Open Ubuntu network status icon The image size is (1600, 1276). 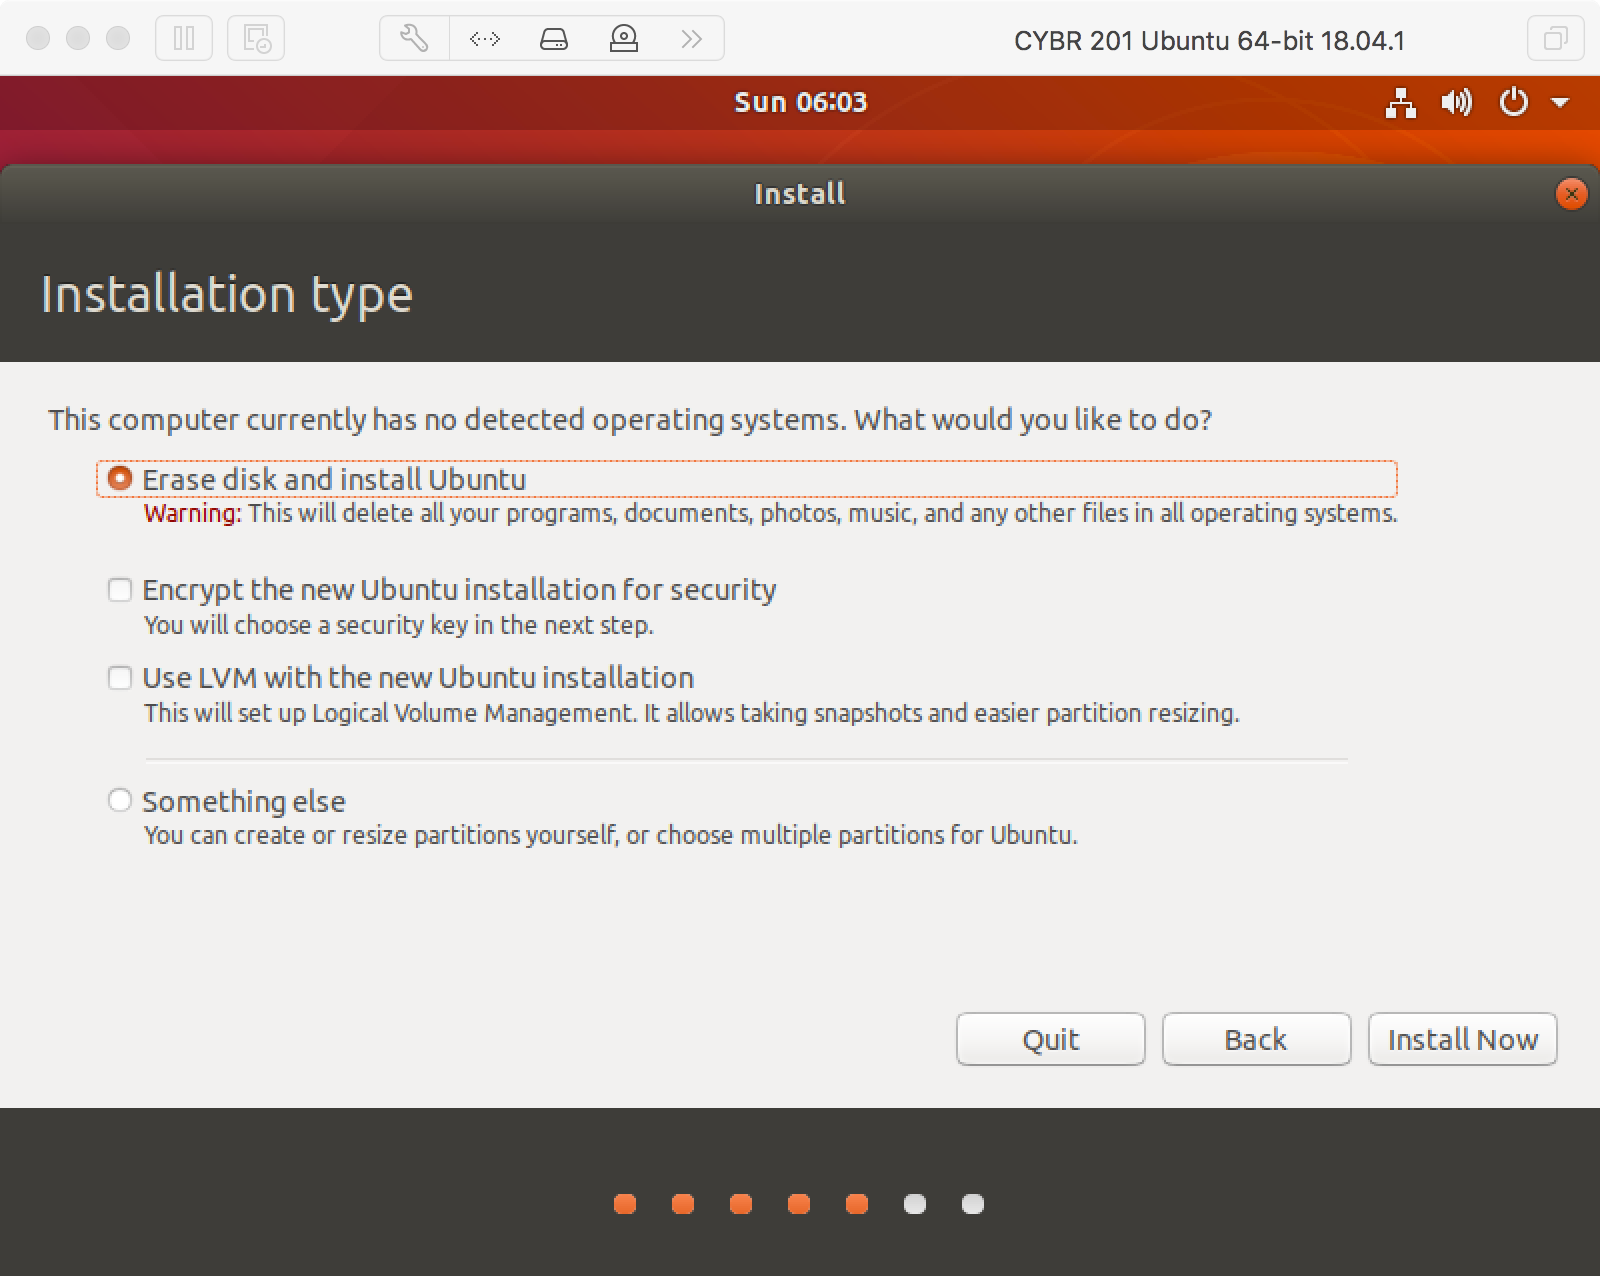pyautogui.click(x=1400, y=102)
